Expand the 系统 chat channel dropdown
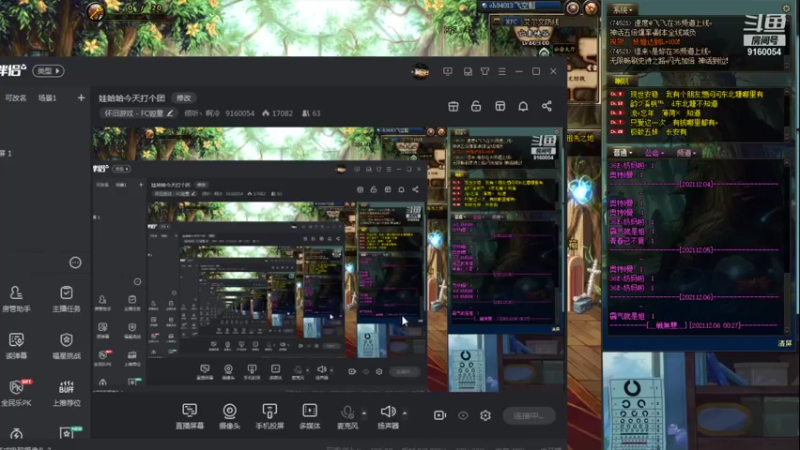Screen dimensions: 800x450 pos(623,10)
